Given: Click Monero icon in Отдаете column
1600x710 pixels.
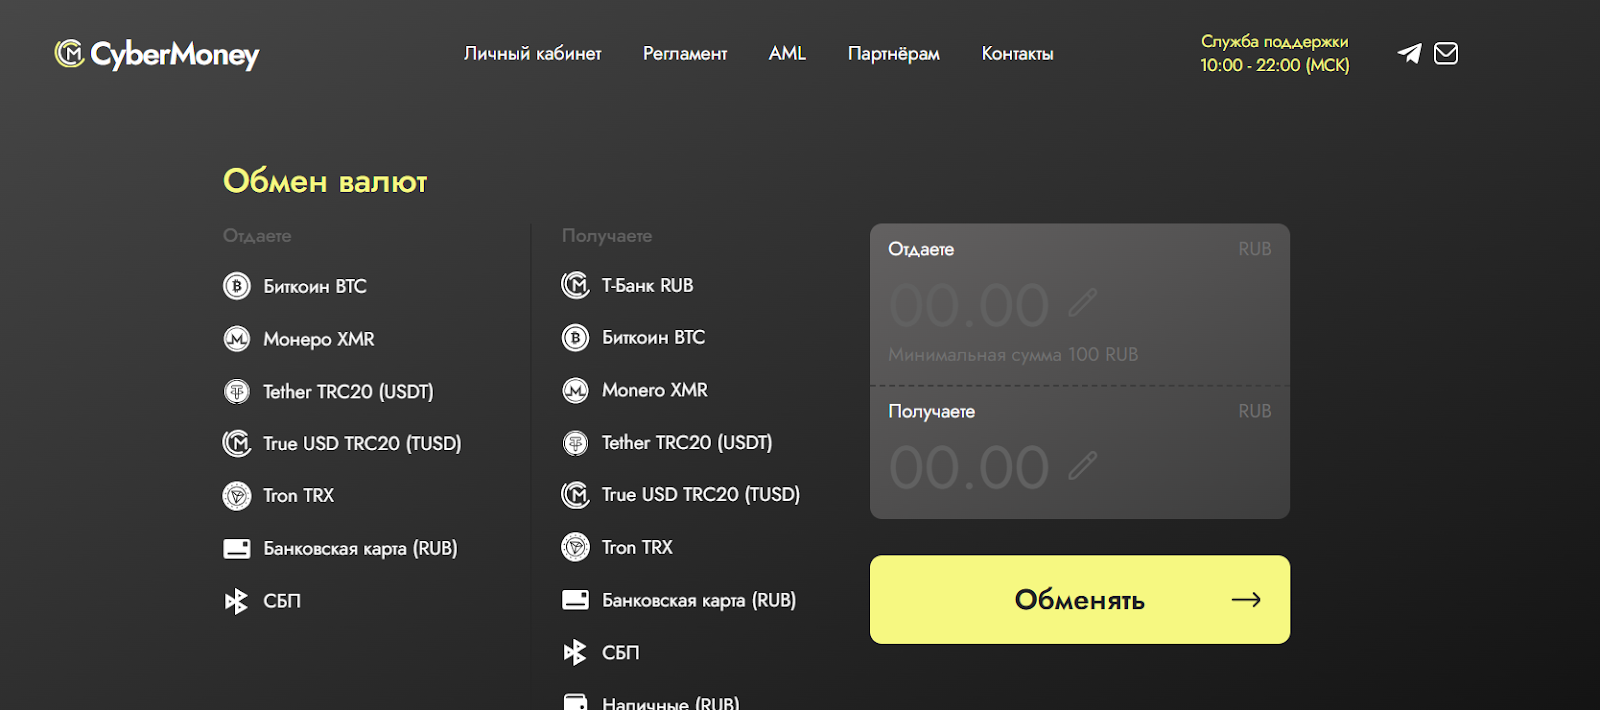Looking at the screenshot, I should point(237,339).
